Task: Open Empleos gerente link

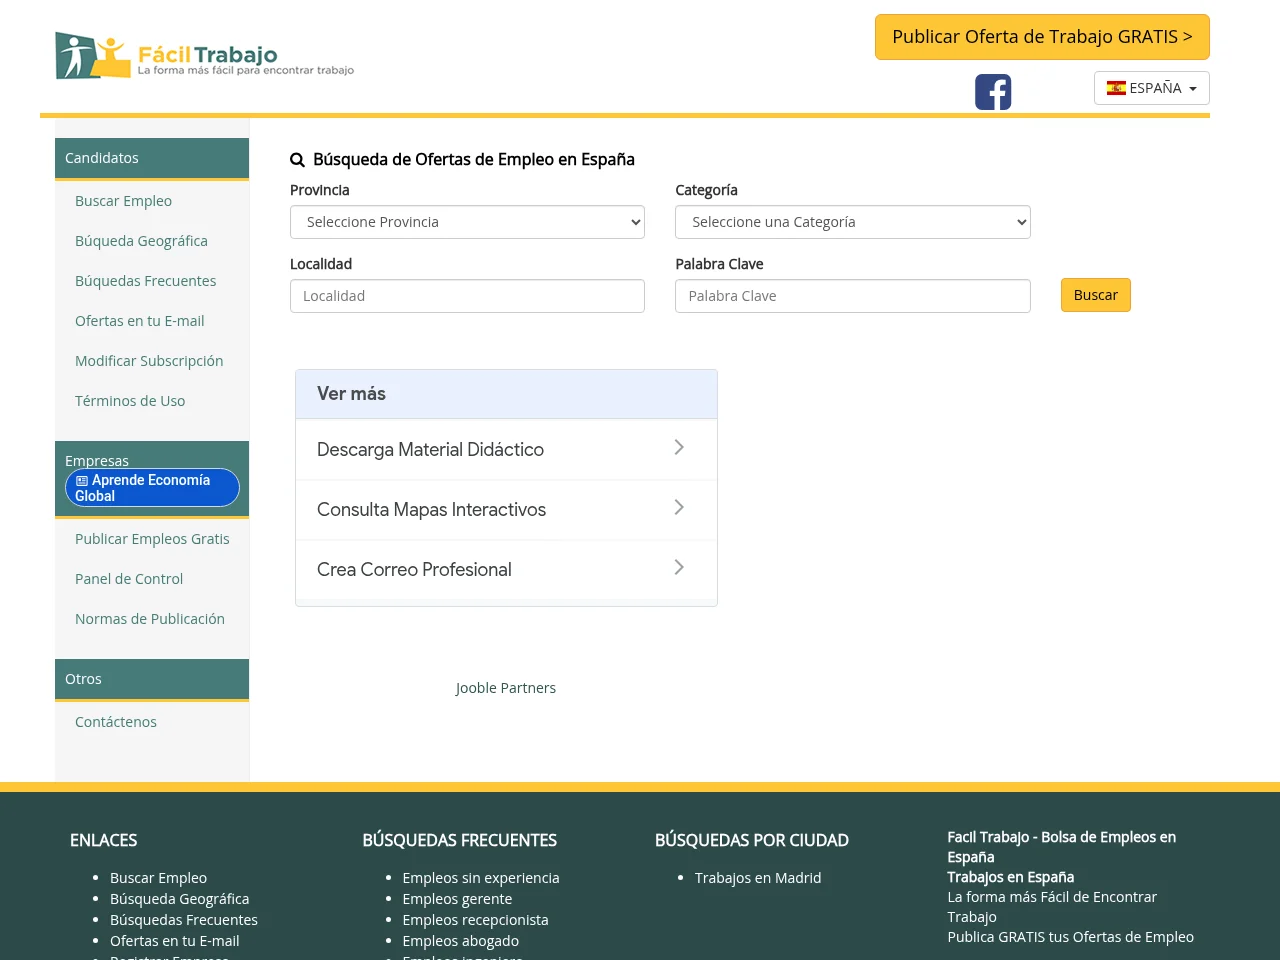Action: point(457,899)
